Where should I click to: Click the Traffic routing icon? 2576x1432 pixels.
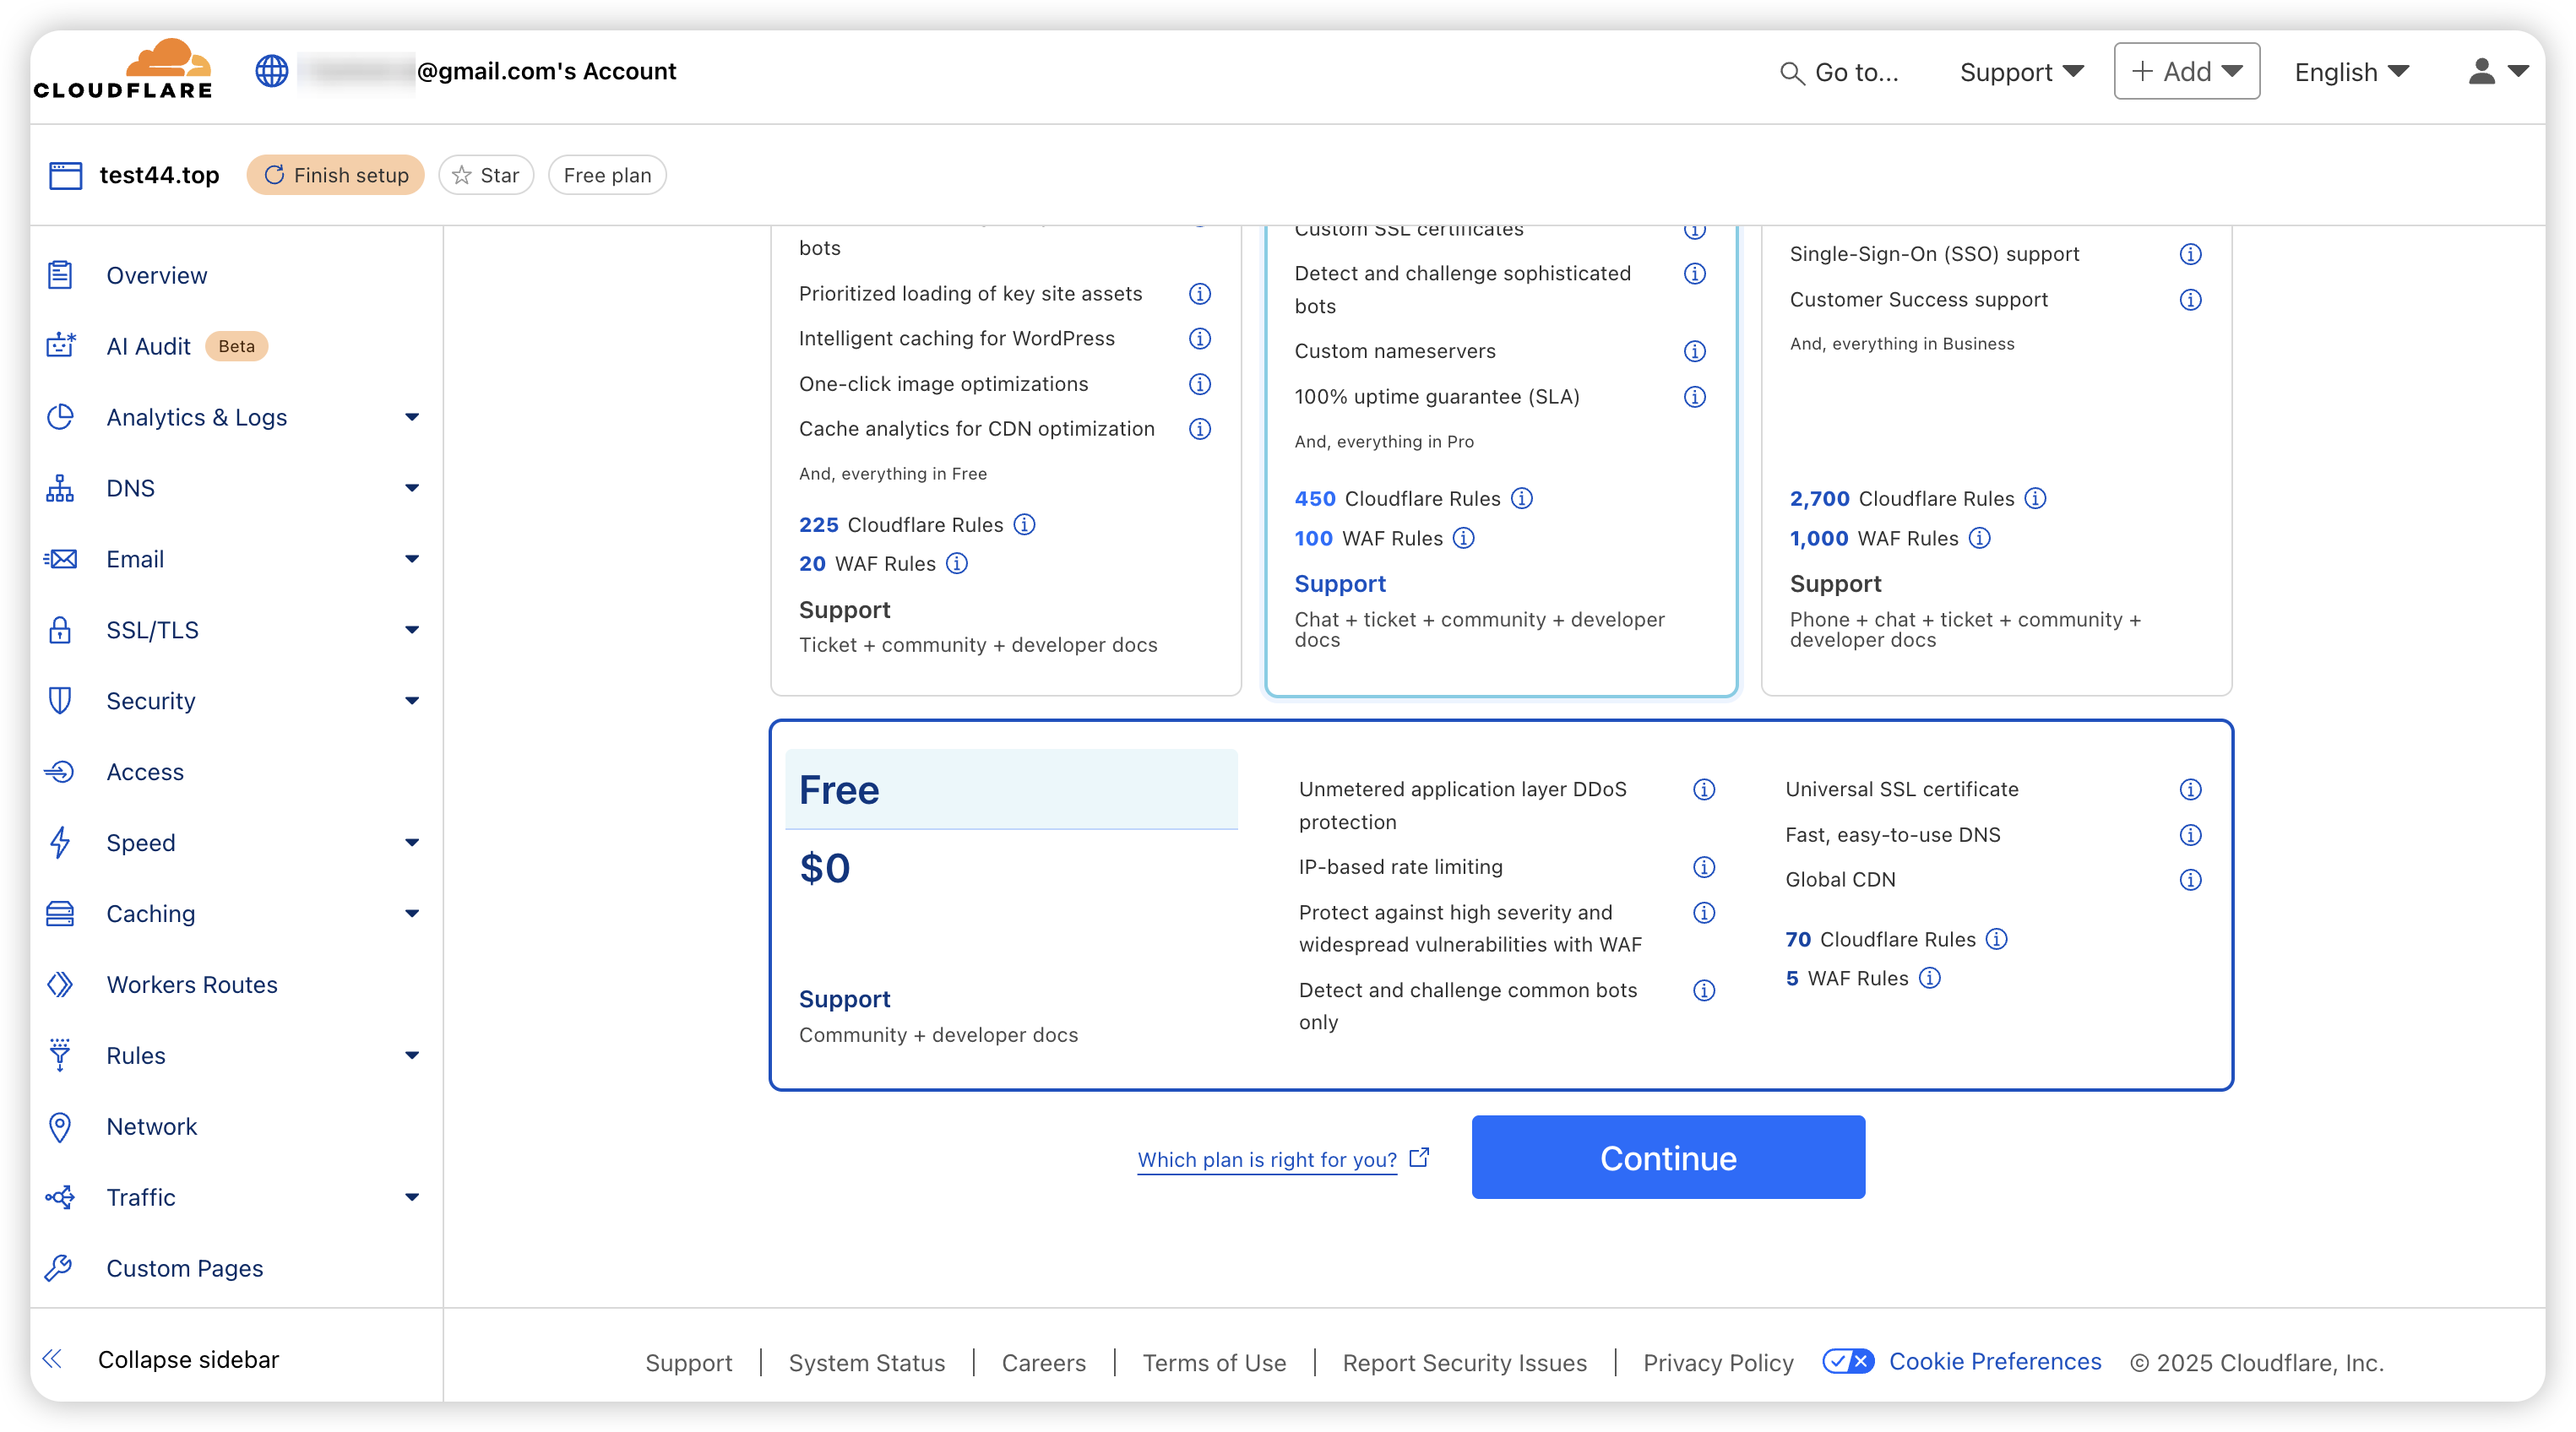[x=60, y=1197]
